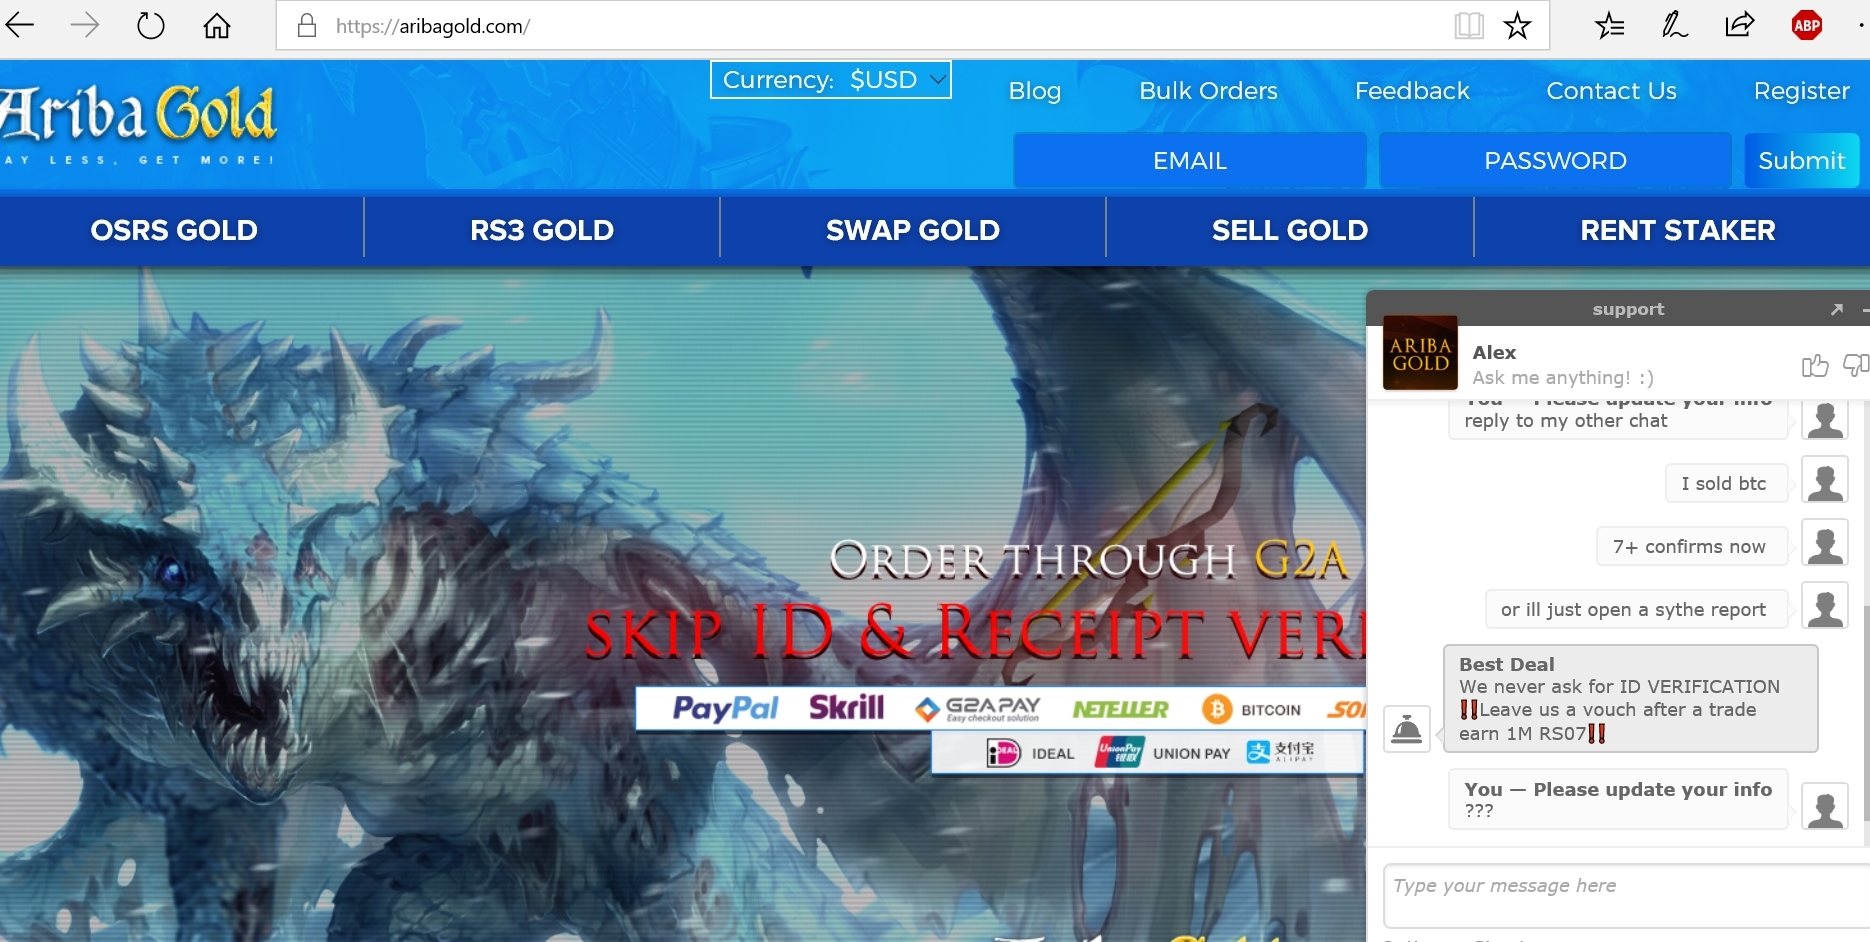The width and height of the screenshot is (1870, 942).
Task: Click the support chat header bar
Action: tap(1618, 309)
